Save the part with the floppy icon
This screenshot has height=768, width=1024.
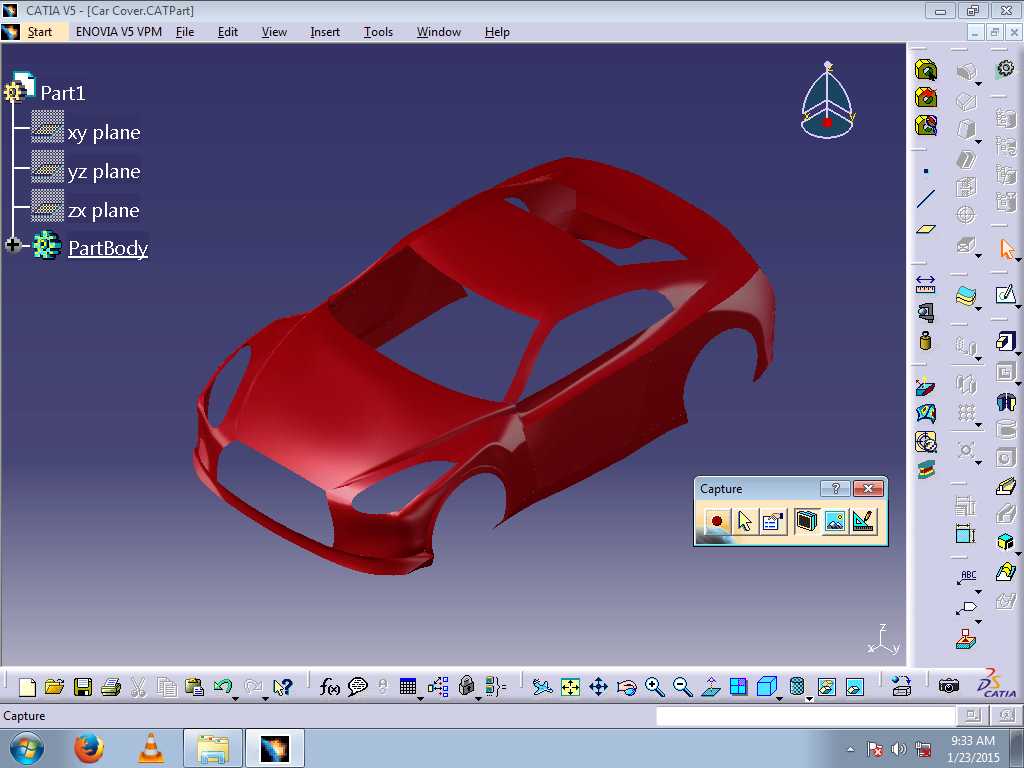[83, 687]
